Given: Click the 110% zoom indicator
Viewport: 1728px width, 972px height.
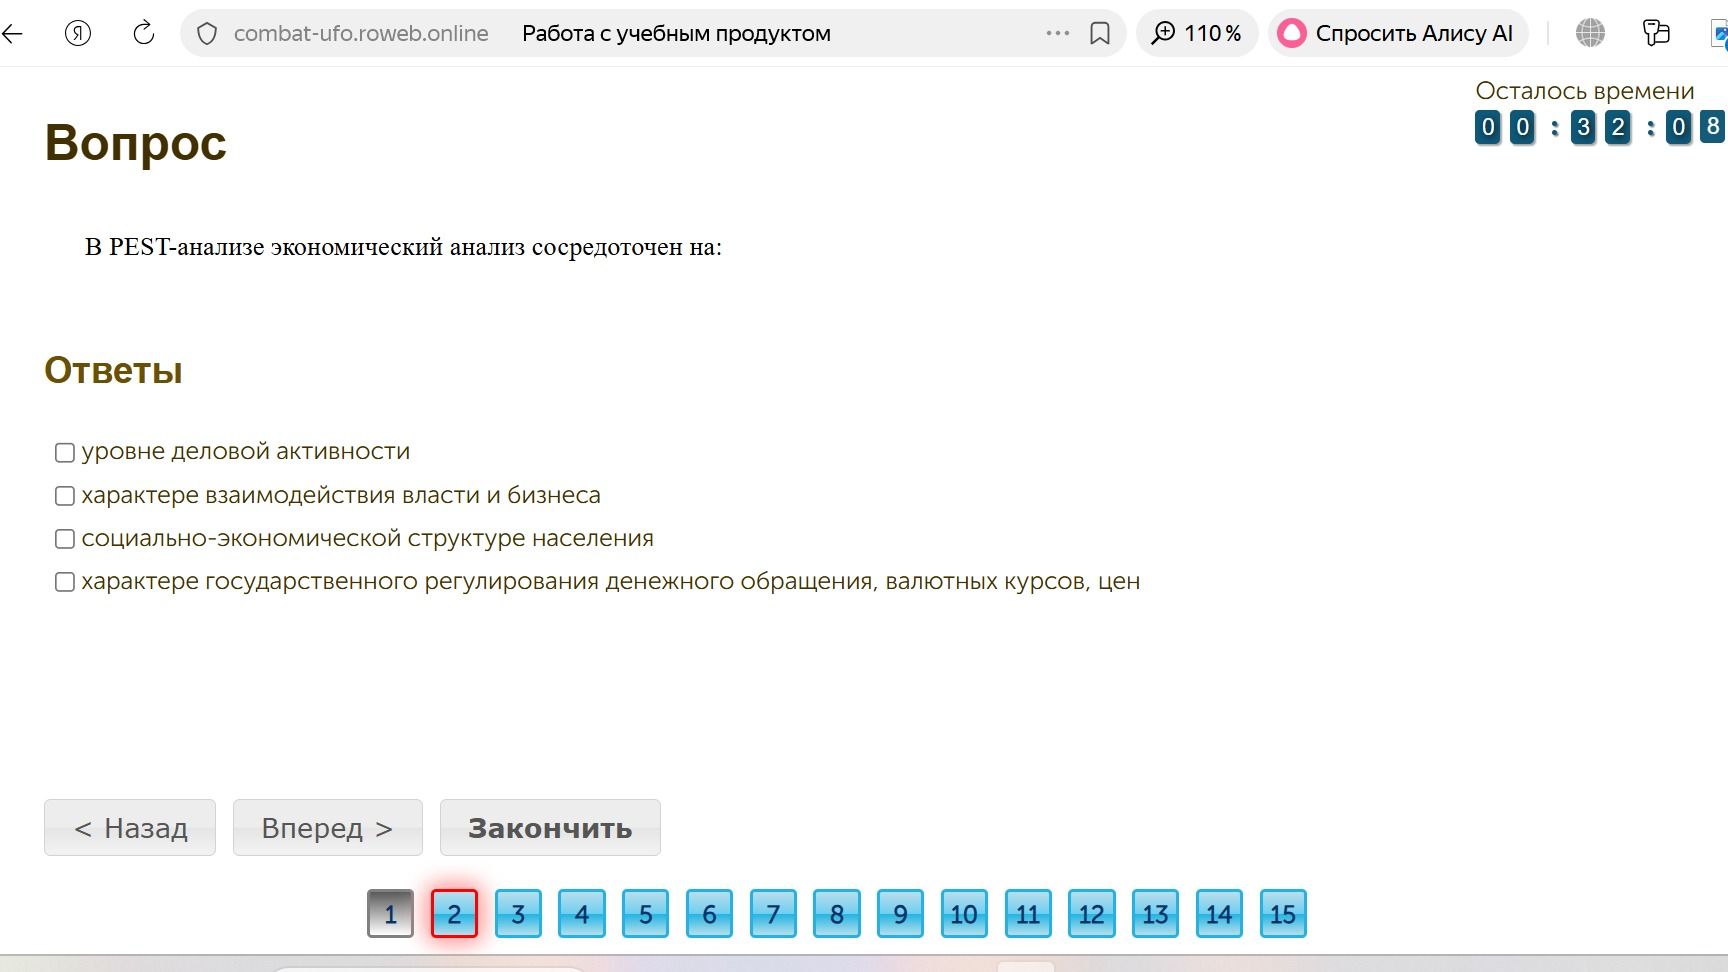Looking at the screenshot, I should (1197, 33).
